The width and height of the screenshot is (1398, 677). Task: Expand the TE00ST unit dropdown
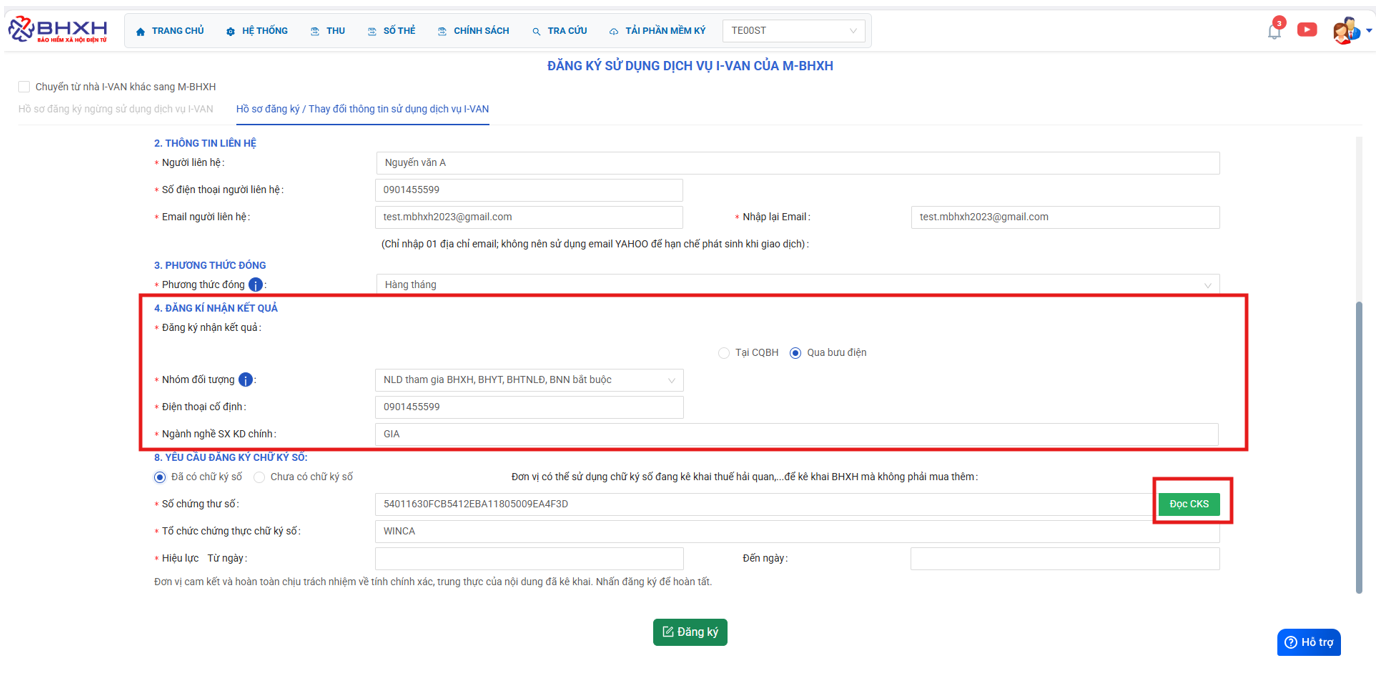pyautogui.click(x=793, y=31)
